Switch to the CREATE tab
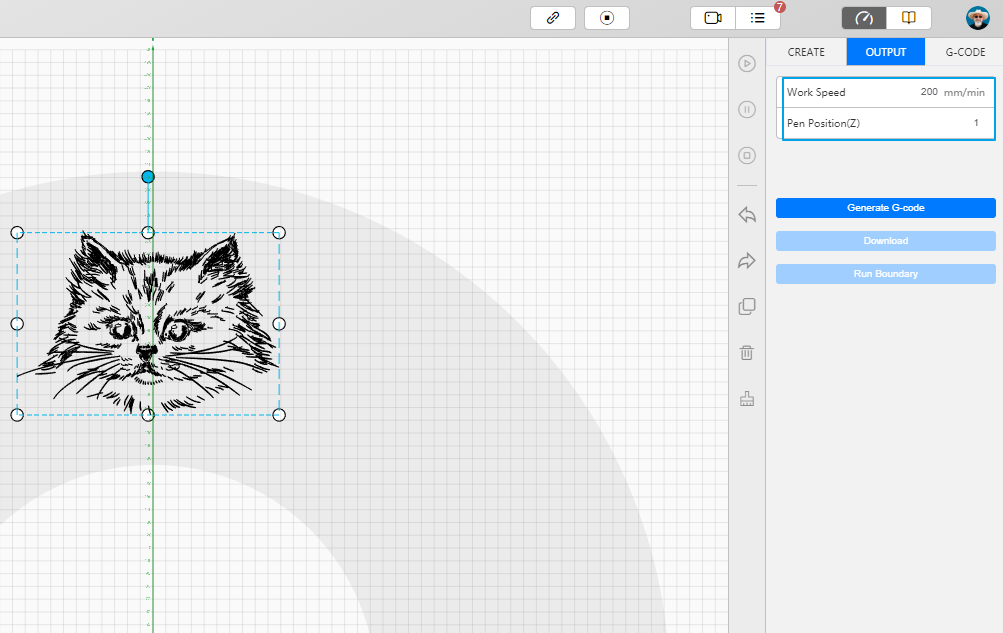Screen dimensions: 1003x633 pyautogui.click(x=806, y=52)
